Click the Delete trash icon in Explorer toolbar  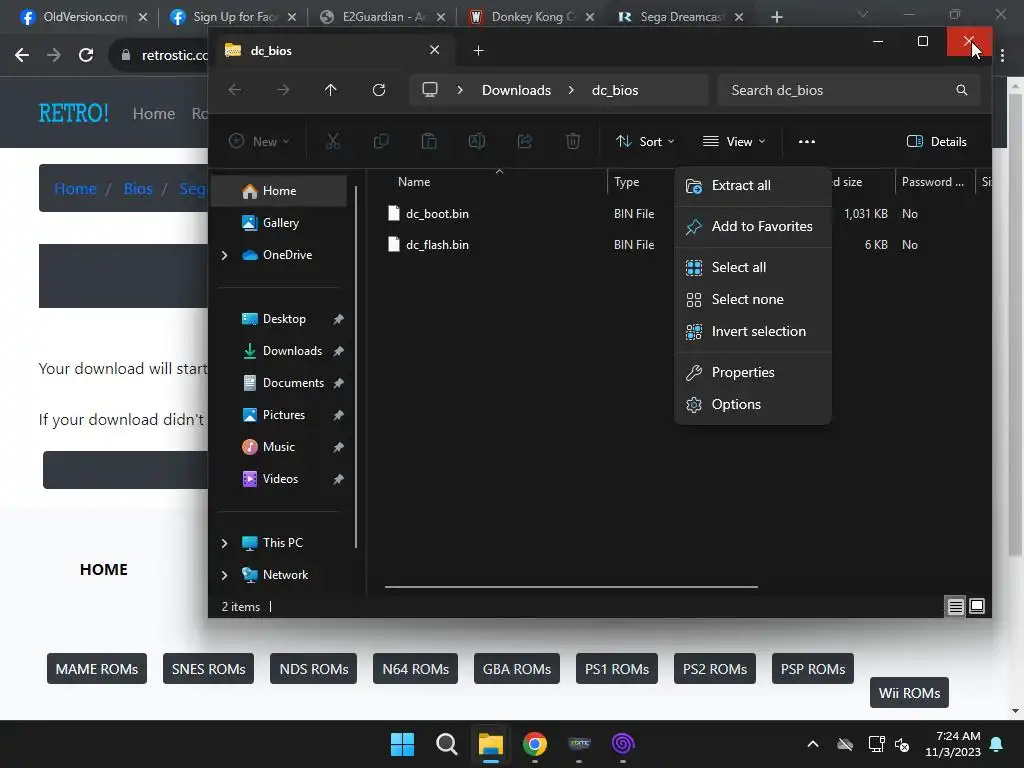click(573, 141)
